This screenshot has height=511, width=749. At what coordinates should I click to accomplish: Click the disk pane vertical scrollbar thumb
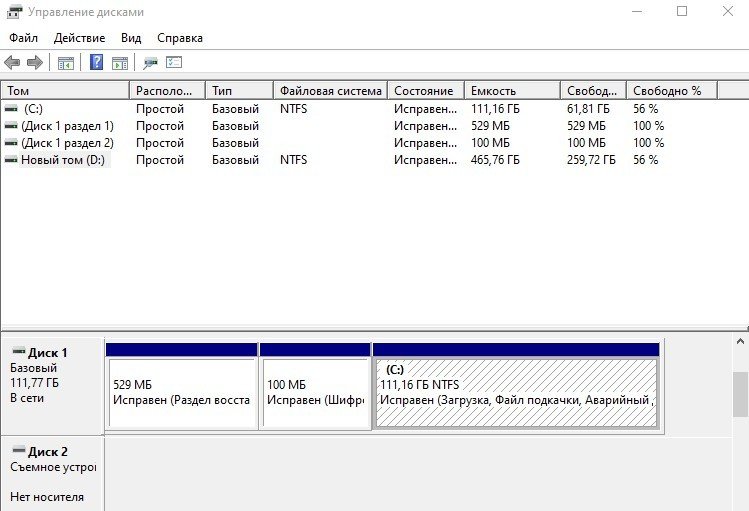740,394
